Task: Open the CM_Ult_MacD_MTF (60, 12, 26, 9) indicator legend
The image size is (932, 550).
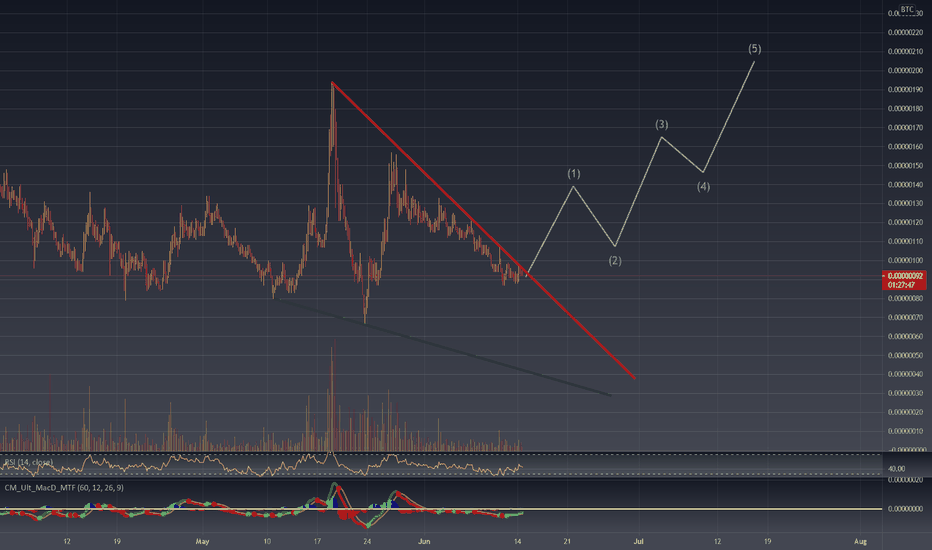Action: (x=64, y=488)
